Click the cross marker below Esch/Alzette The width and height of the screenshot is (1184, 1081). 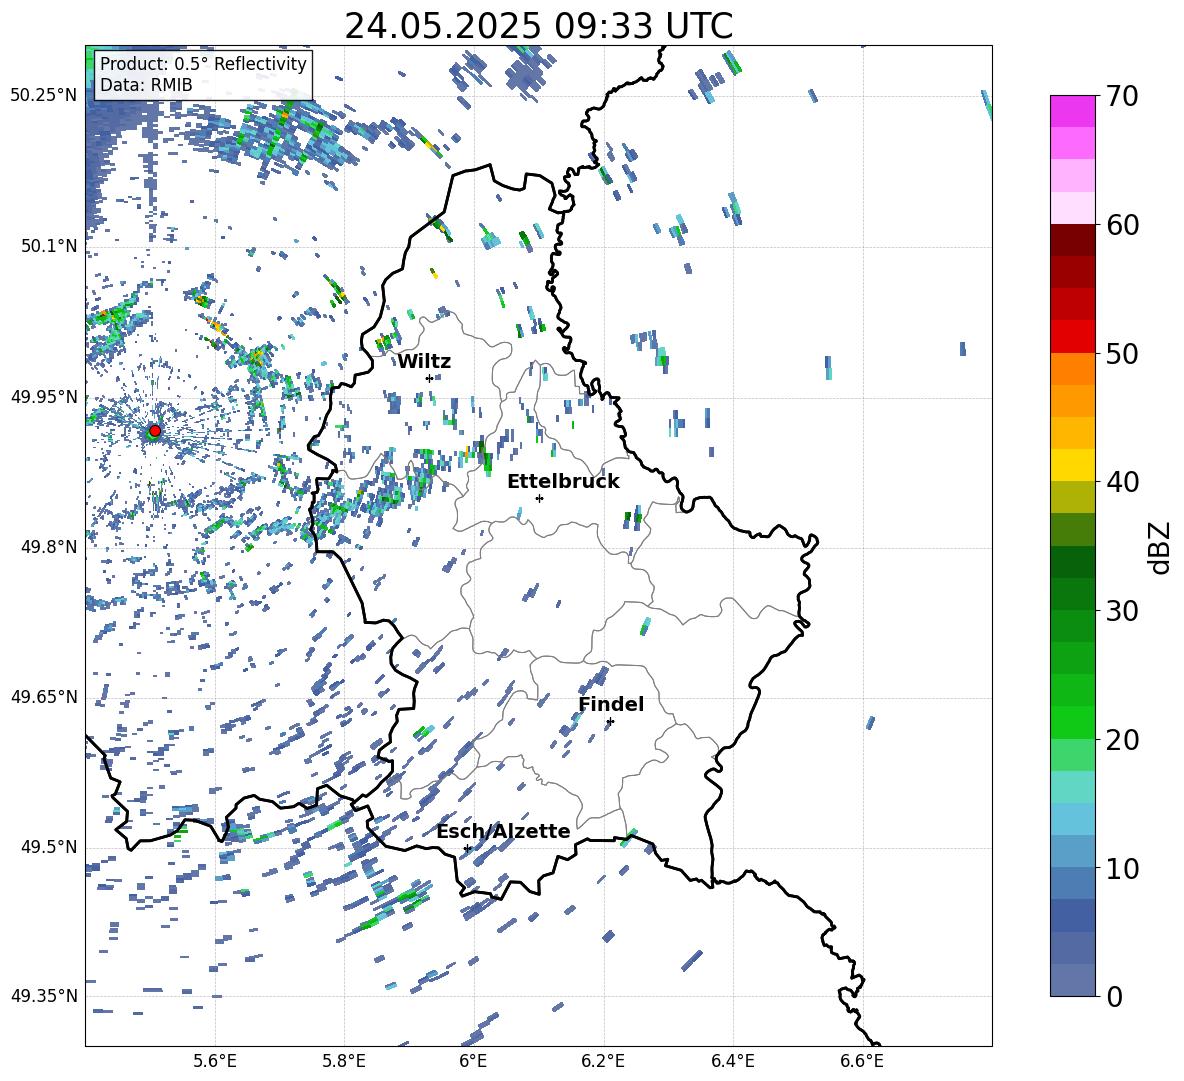(467, 848)
